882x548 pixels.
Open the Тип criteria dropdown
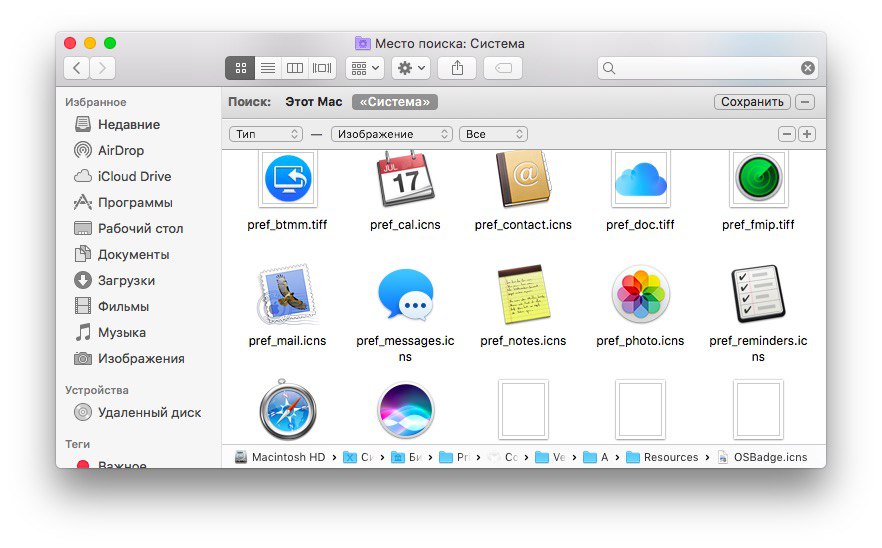266,134
